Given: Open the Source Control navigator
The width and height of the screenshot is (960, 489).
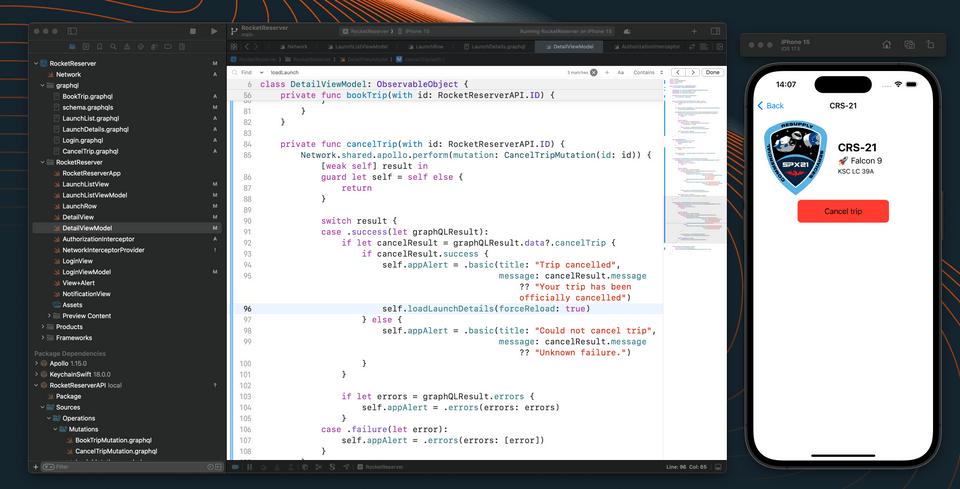Looking at the screenshot, I should [86, 47].
